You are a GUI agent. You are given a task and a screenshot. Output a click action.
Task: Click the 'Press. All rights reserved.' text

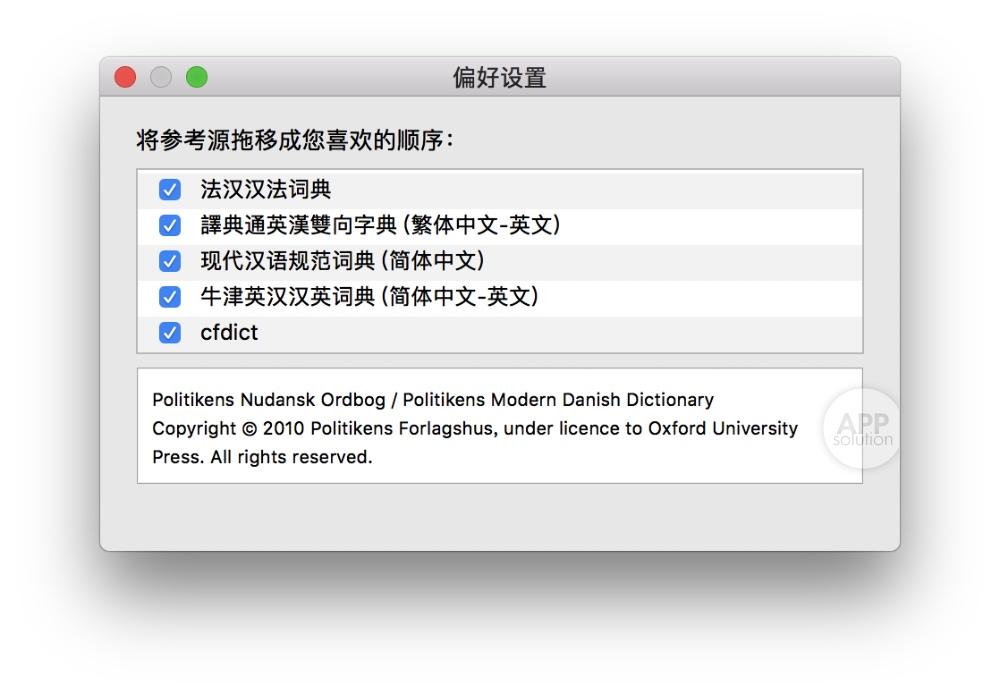(262, 458)
